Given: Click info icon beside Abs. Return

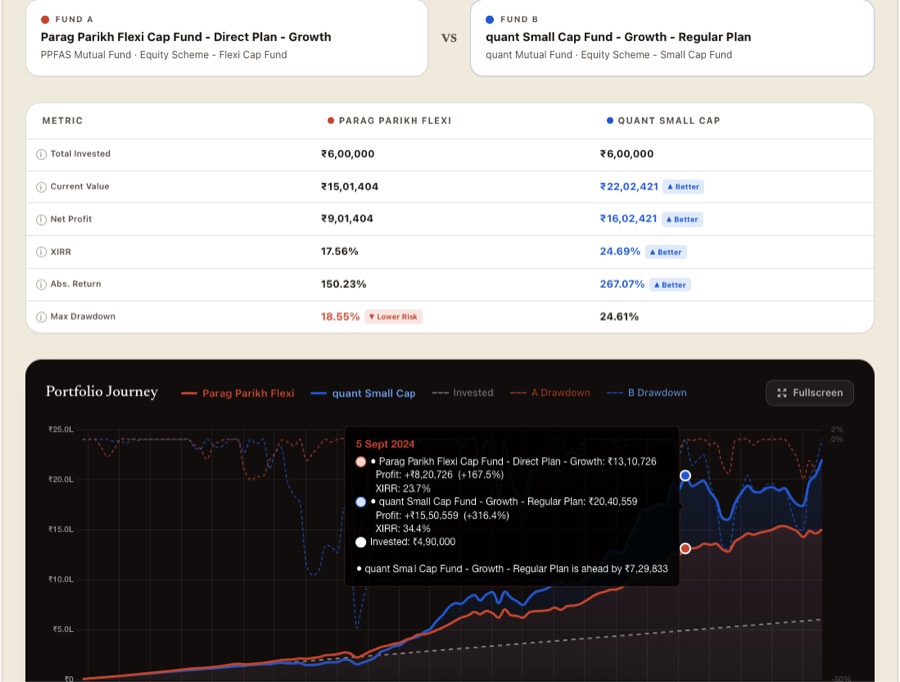Looking at the screenshot, I should [x=41, y=285].
